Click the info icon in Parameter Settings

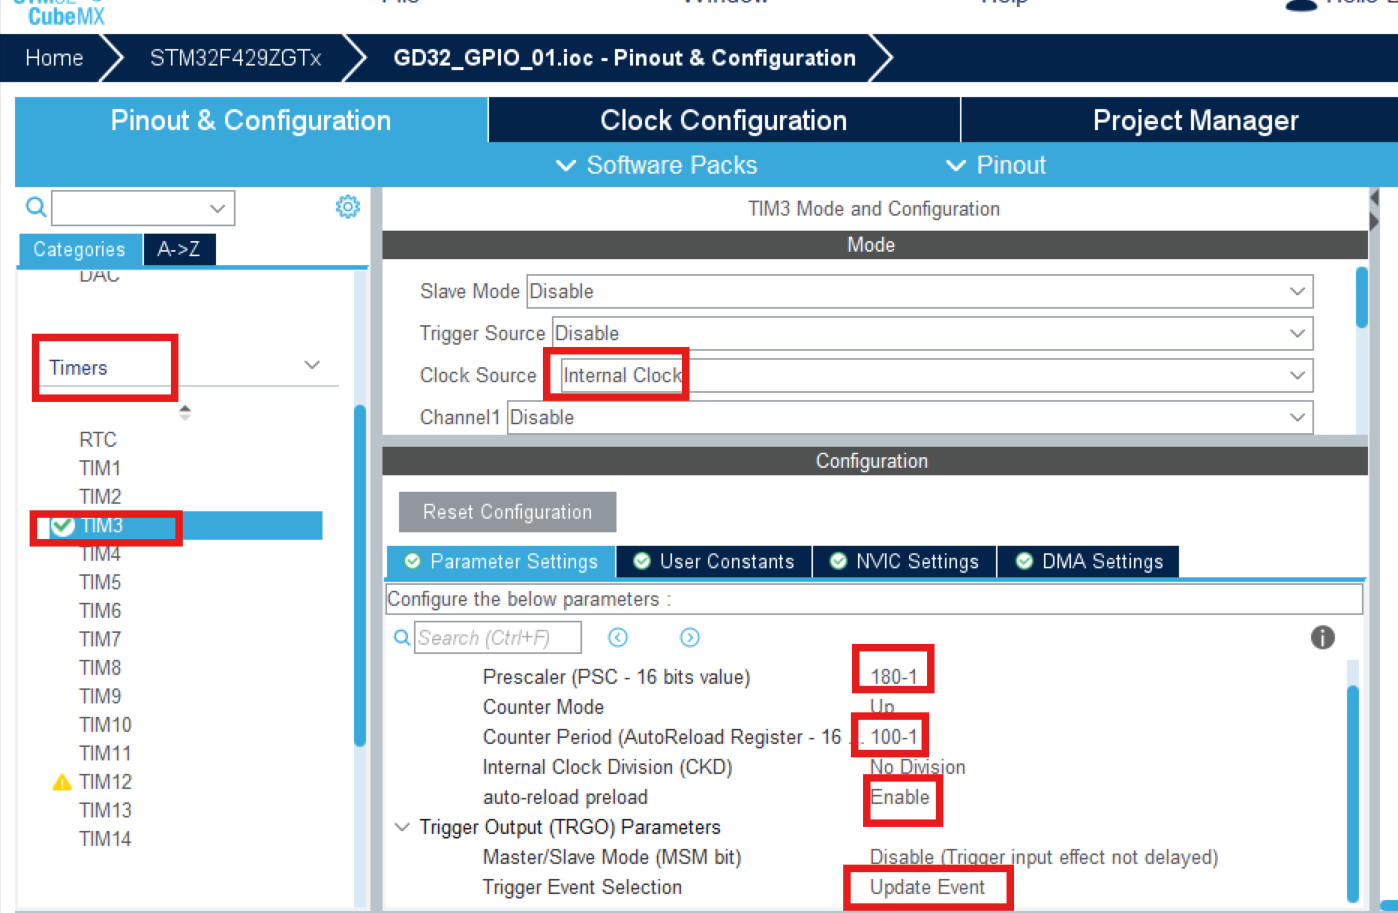click(x=1322, y=637)
